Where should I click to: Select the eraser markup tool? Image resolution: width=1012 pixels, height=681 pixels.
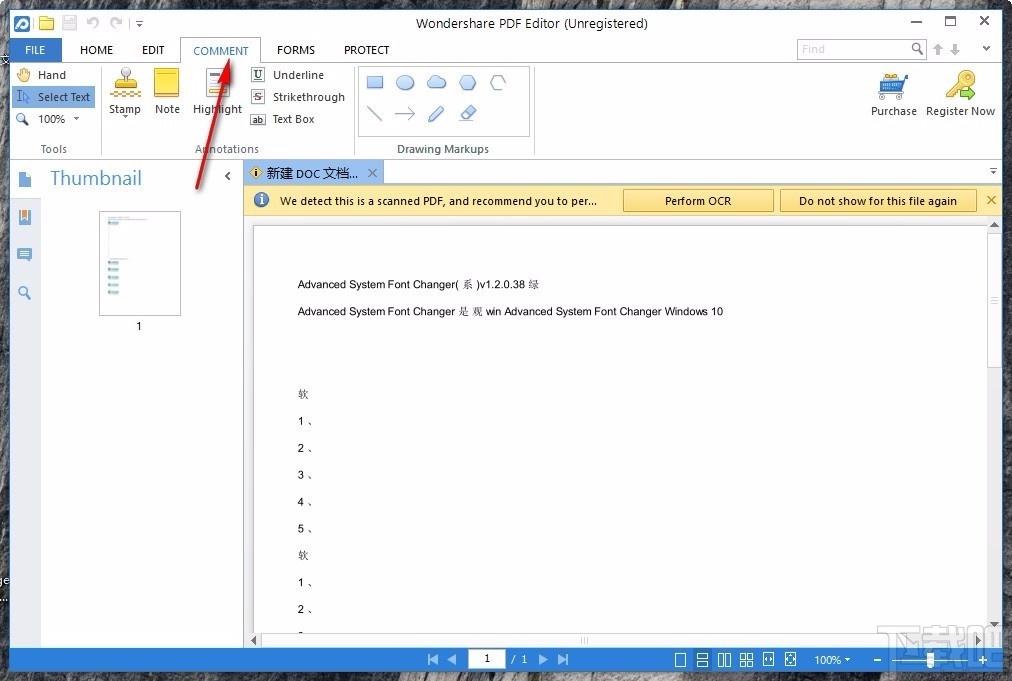click(x=468, y=114)
